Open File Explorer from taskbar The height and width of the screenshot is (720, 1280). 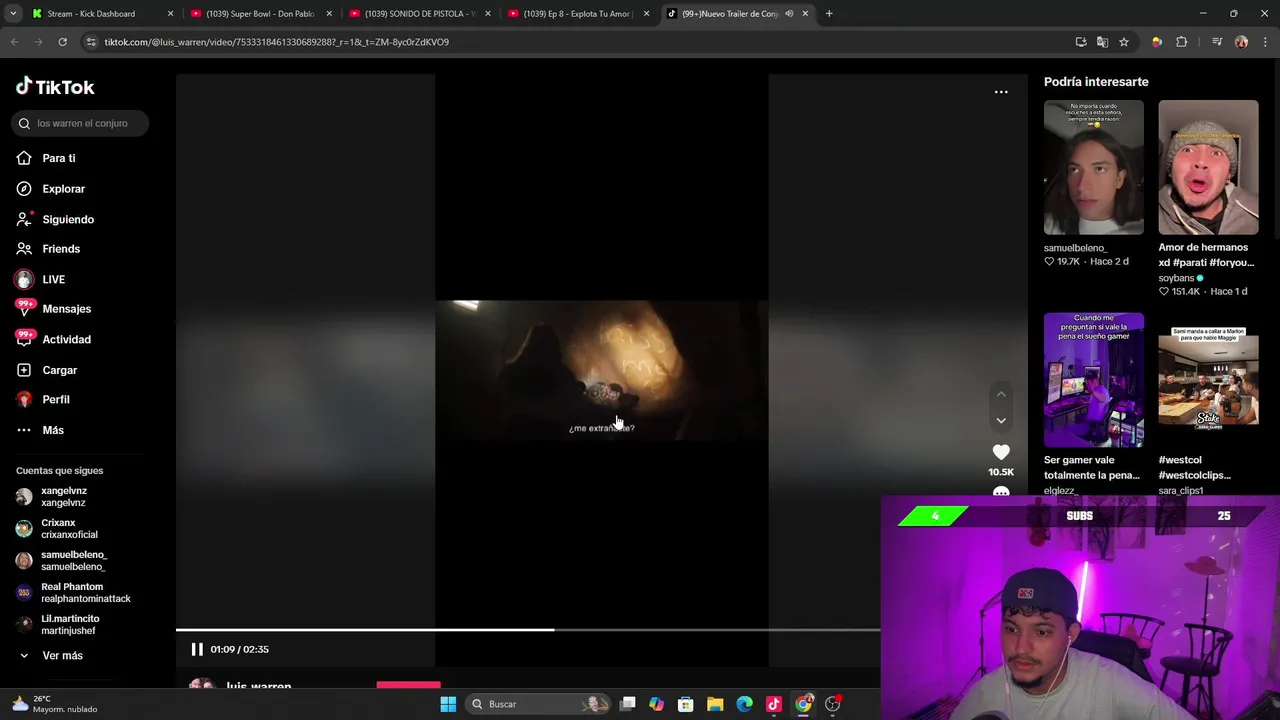tap(715, 704)
